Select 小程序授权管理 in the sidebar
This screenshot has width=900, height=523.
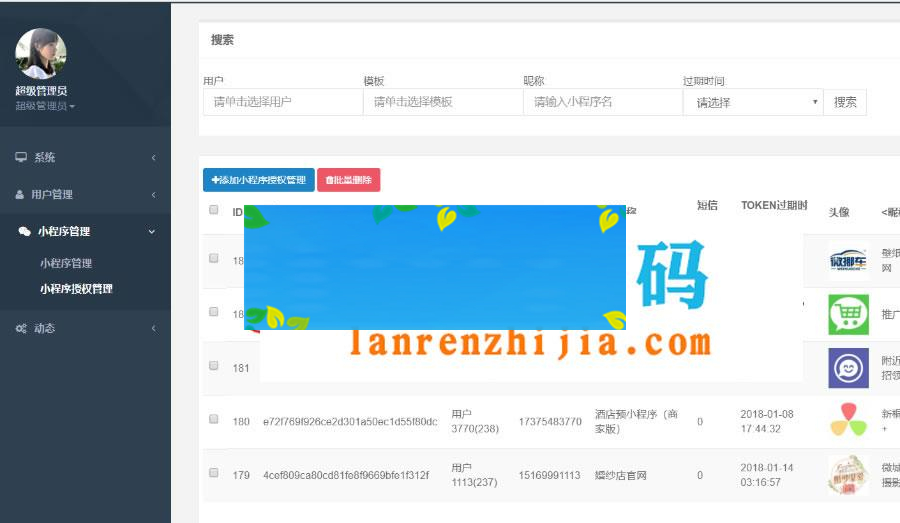coord(76,288)
